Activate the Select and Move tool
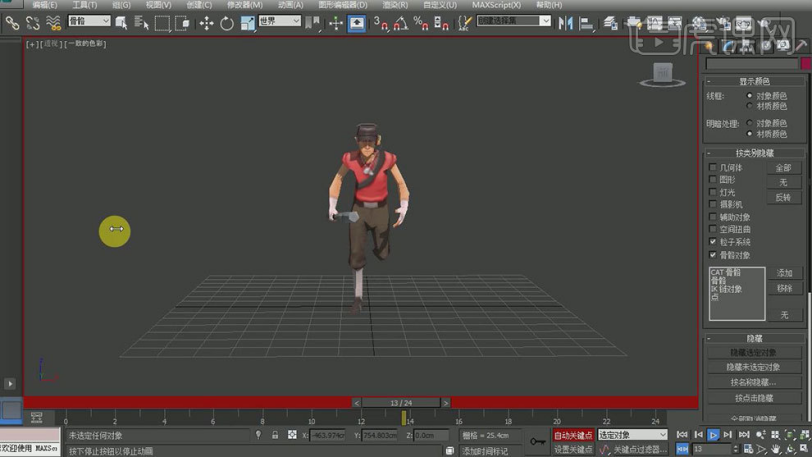812x457 pixels. click(206, 23)
